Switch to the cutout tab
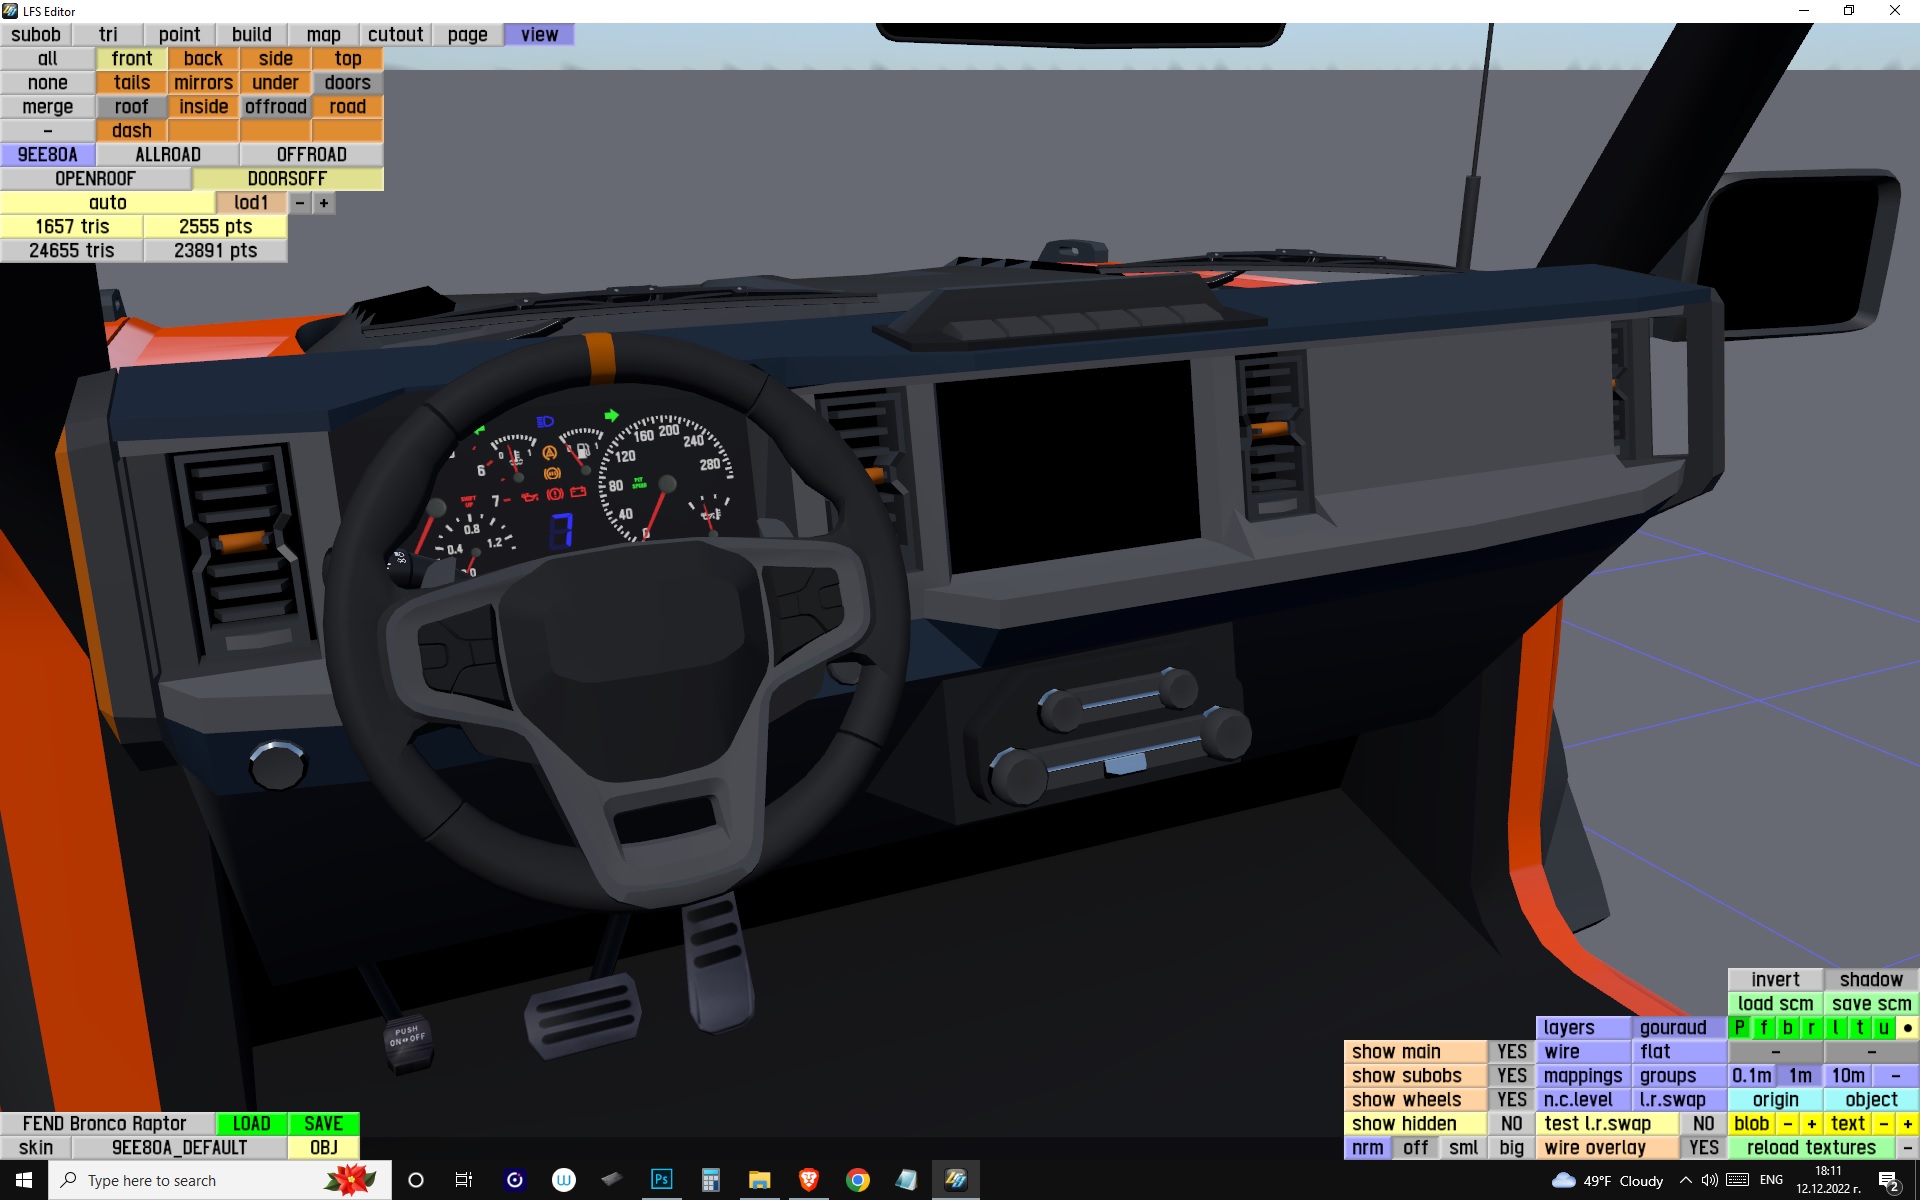1920x1200 pixels. pos(395,35)
